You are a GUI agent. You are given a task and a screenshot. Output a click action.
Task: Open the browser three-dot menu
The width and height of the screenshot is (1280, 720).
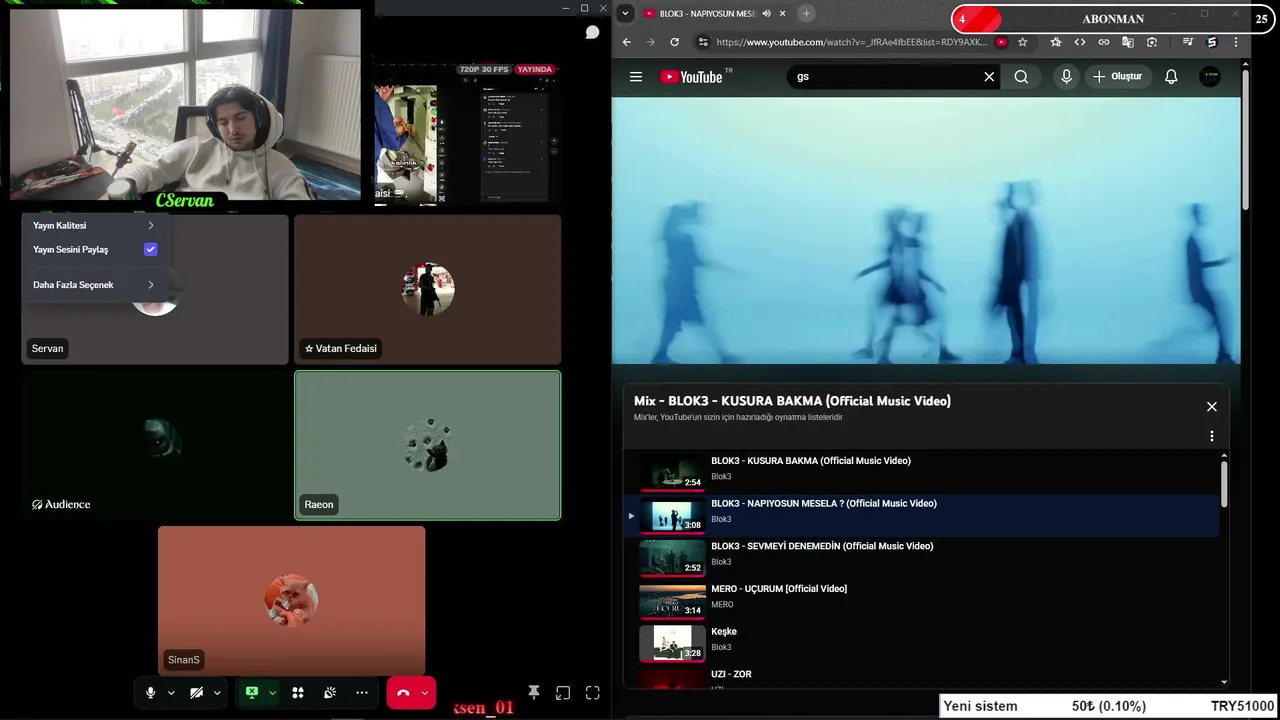coord(1236,42)
